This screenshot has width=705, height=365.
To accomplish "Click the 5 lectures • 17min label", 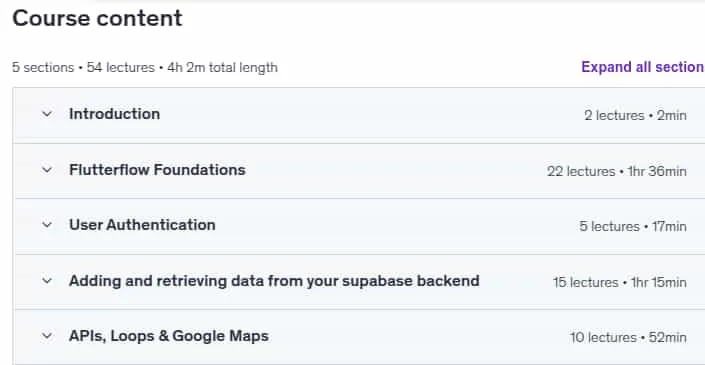I will 633,226.
